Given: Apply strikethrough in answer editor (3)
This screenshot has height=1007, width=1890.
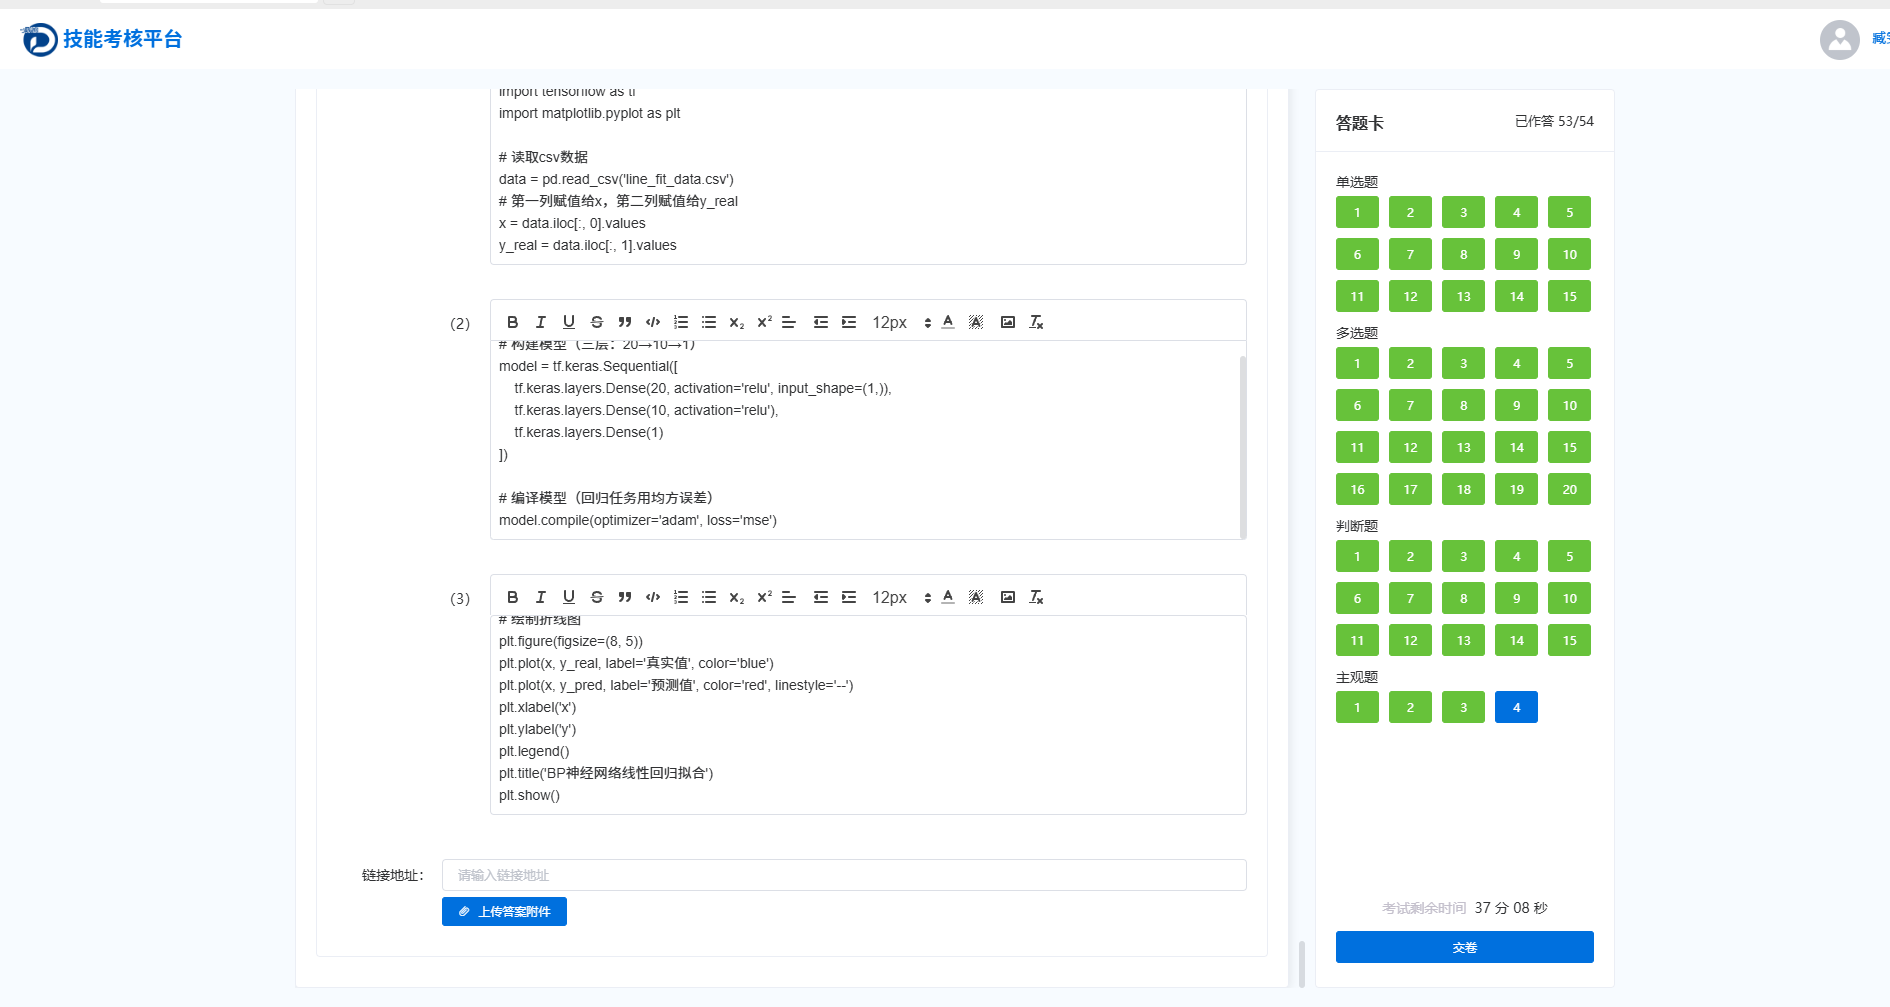Looking at the screenshot, I should [596, 597].
